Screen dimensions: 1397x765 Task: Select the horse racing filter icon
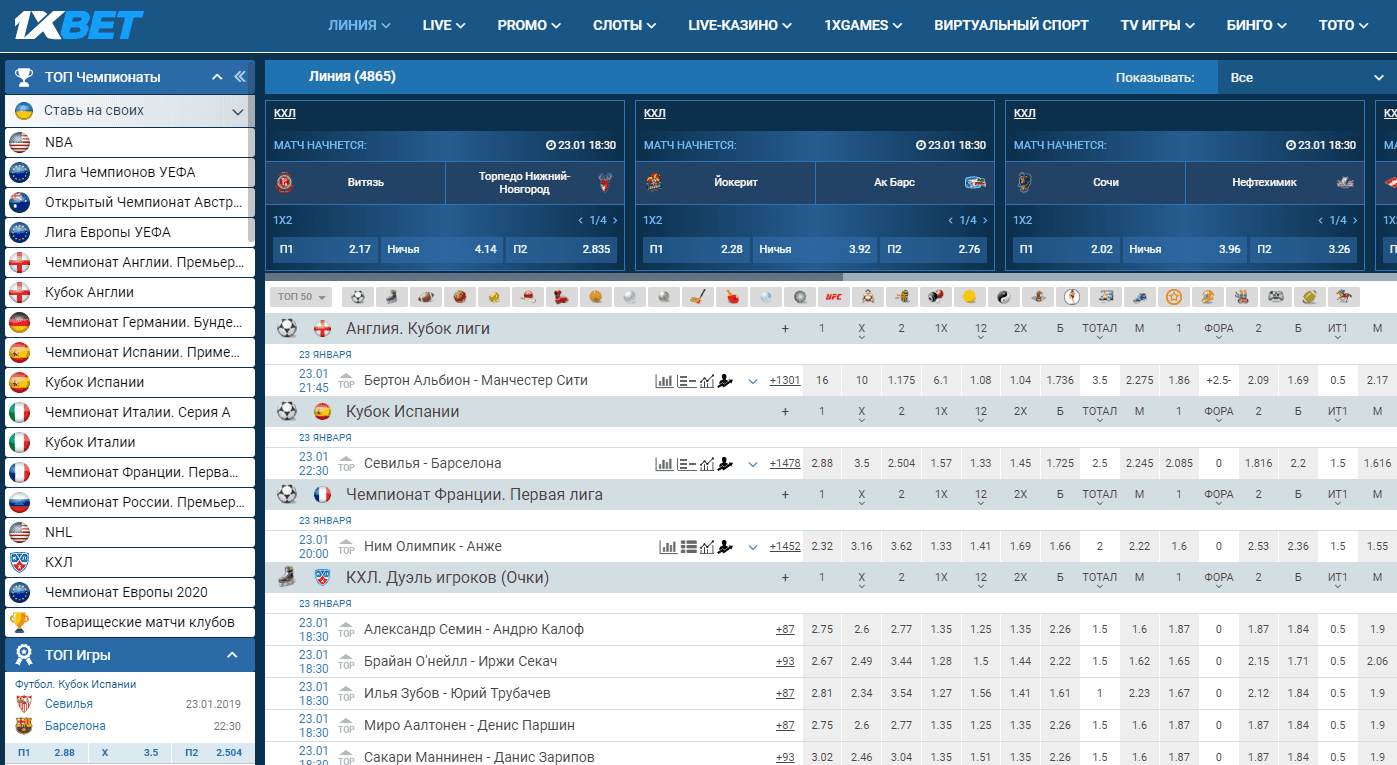pyautogui.click(x=1344, y=296)
